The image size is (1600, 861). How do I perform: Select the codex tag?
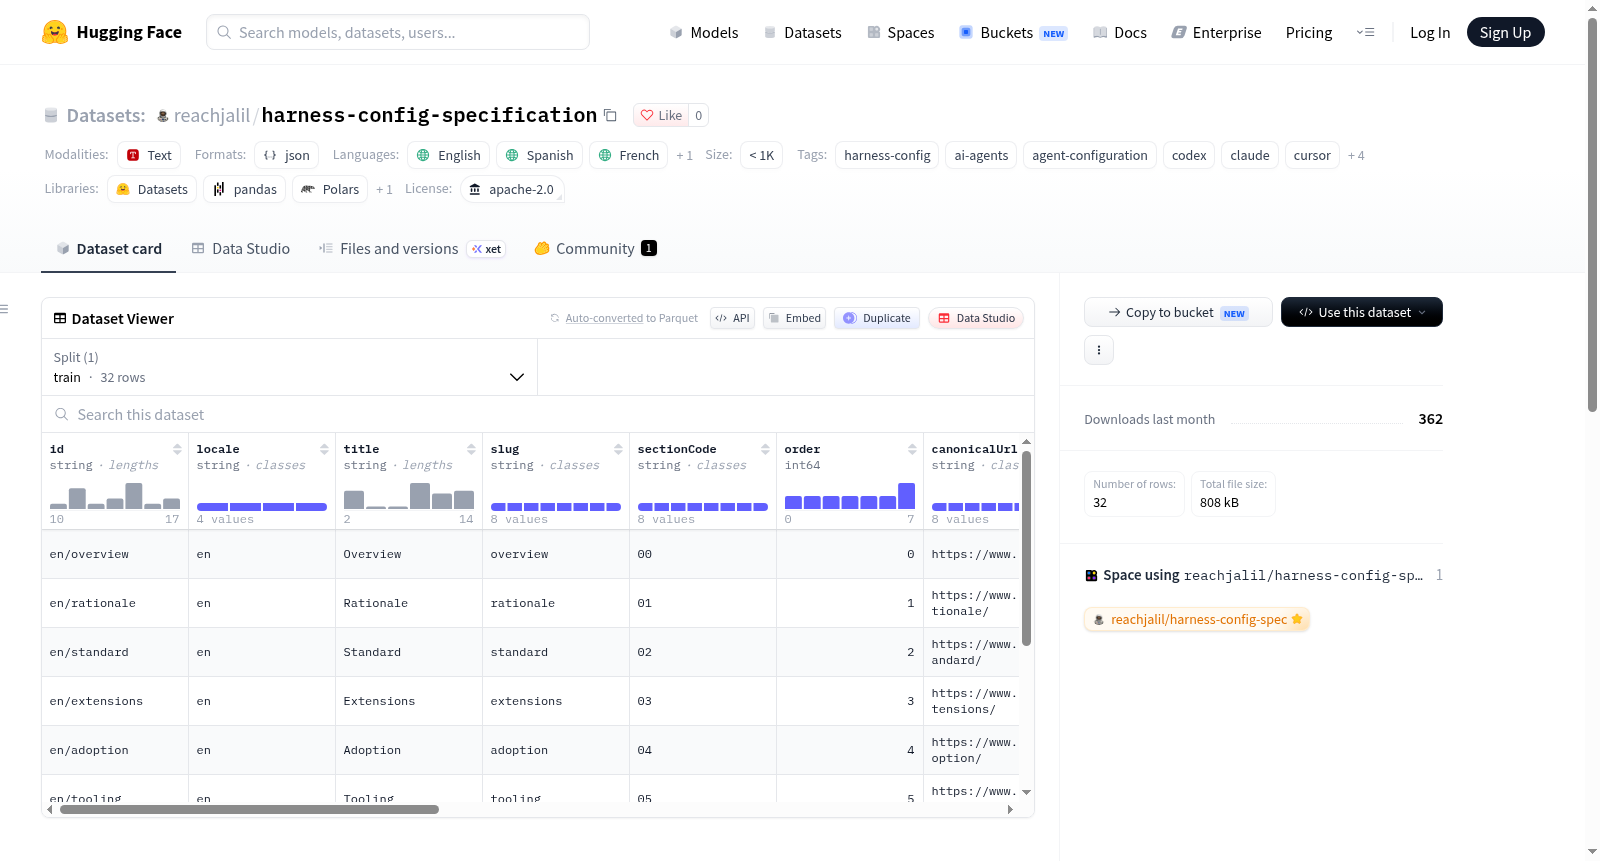pyautogui.click(x=1189, y=155)
